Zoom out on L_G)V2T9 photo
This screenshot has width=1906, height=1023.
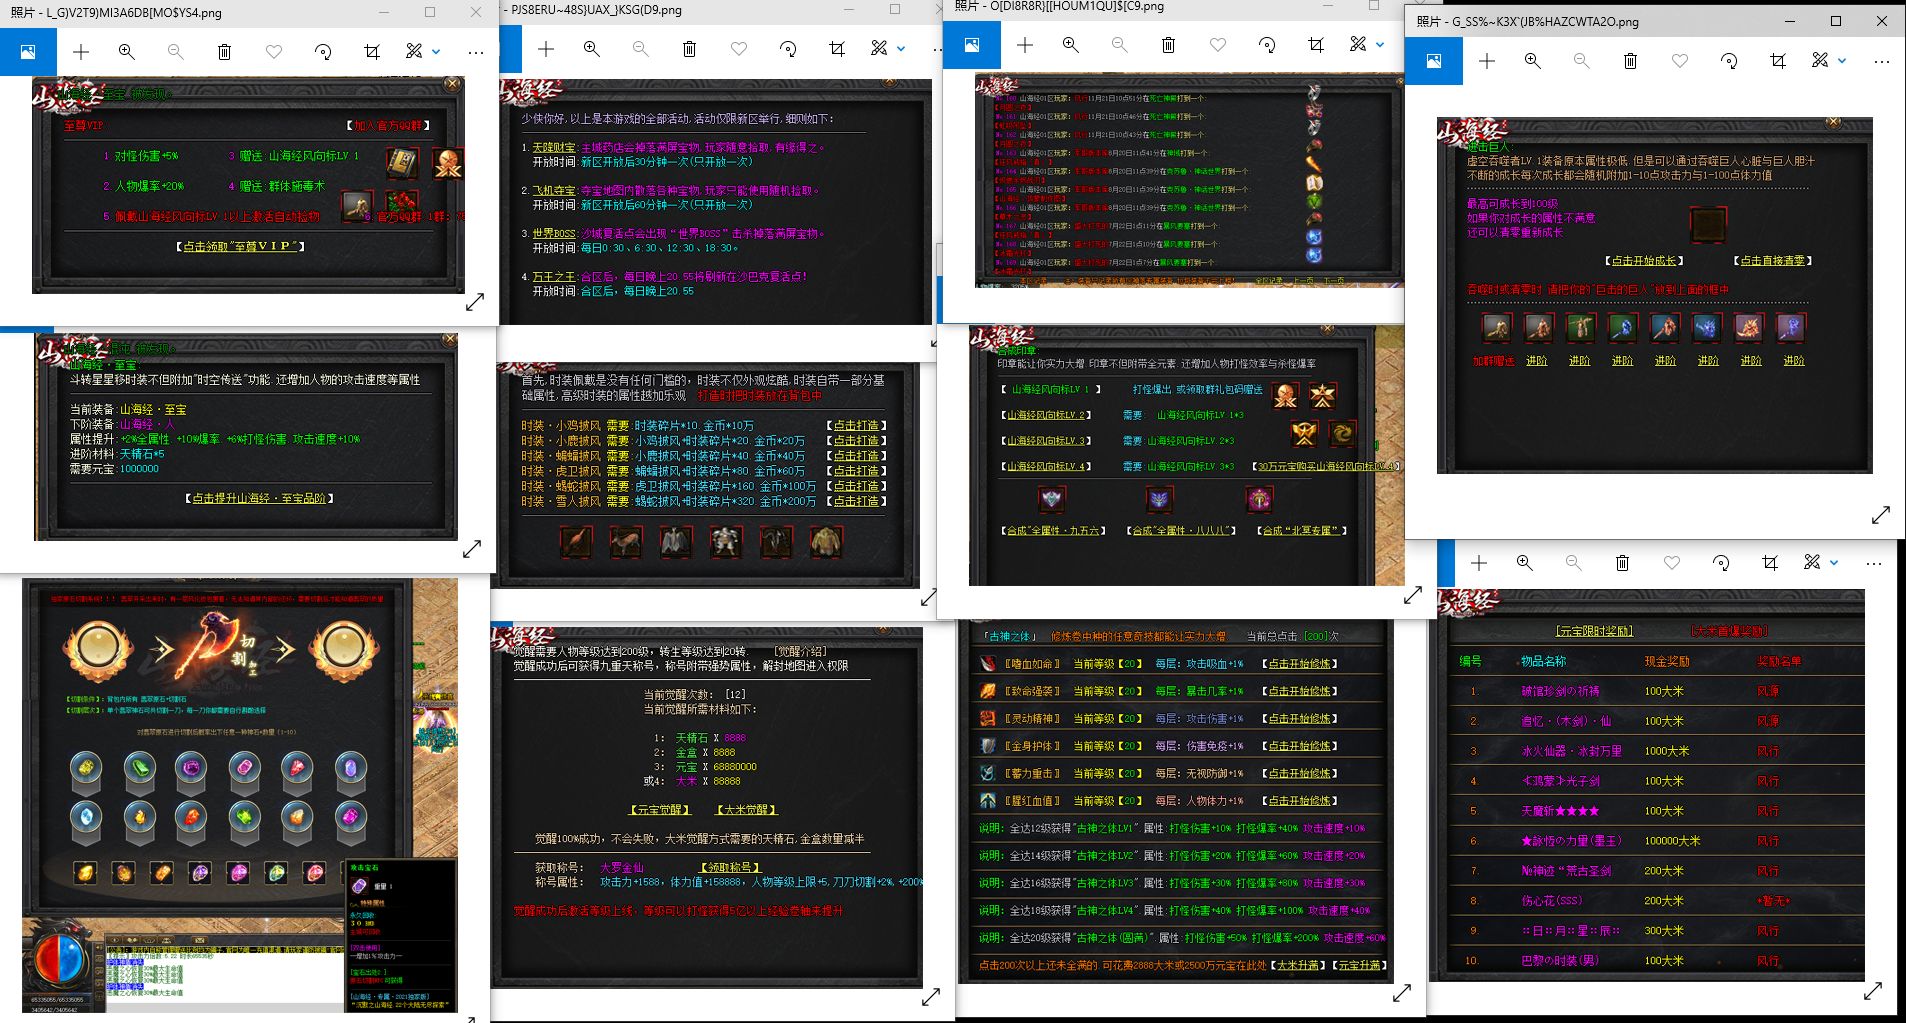point(175,51)
